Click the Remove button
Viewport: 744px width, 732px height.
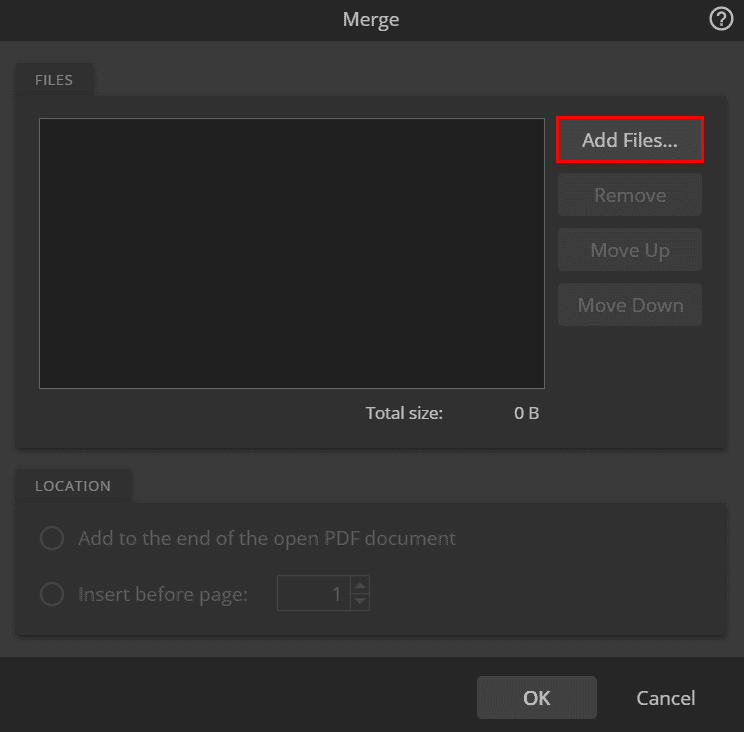pyautogui.click(x=630, y=195)
